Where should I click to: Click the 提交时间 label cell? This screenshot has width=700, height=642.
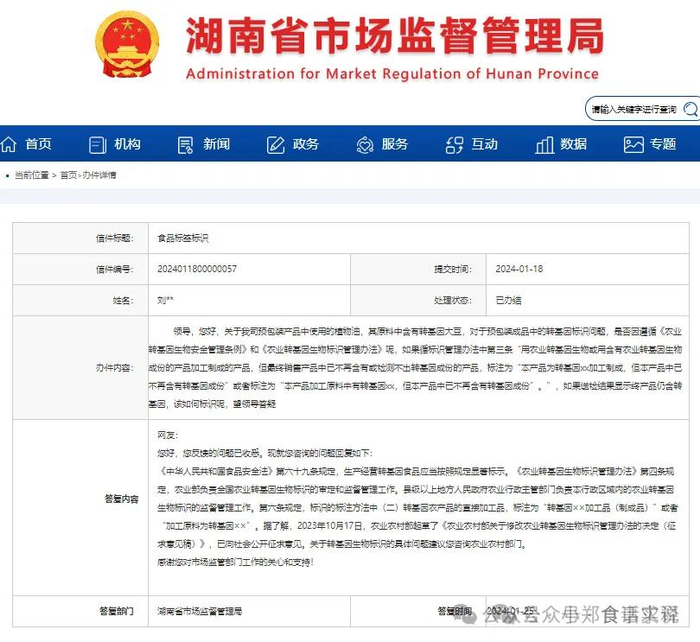(418, 269)
